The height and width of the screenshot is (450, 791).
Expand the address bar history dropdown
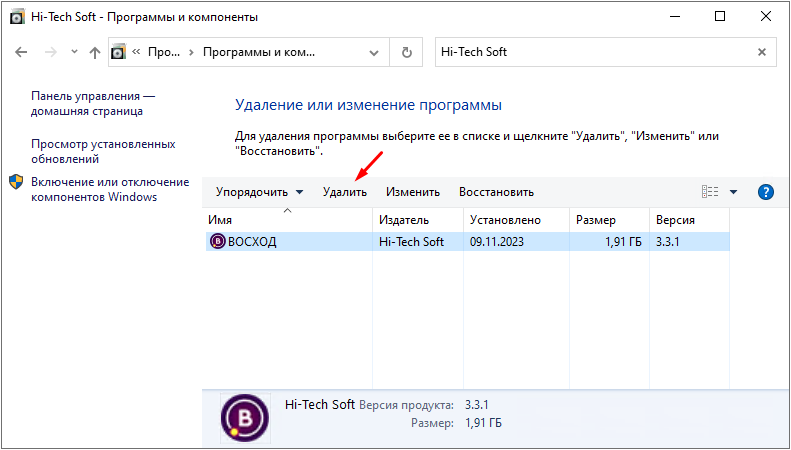375,52
